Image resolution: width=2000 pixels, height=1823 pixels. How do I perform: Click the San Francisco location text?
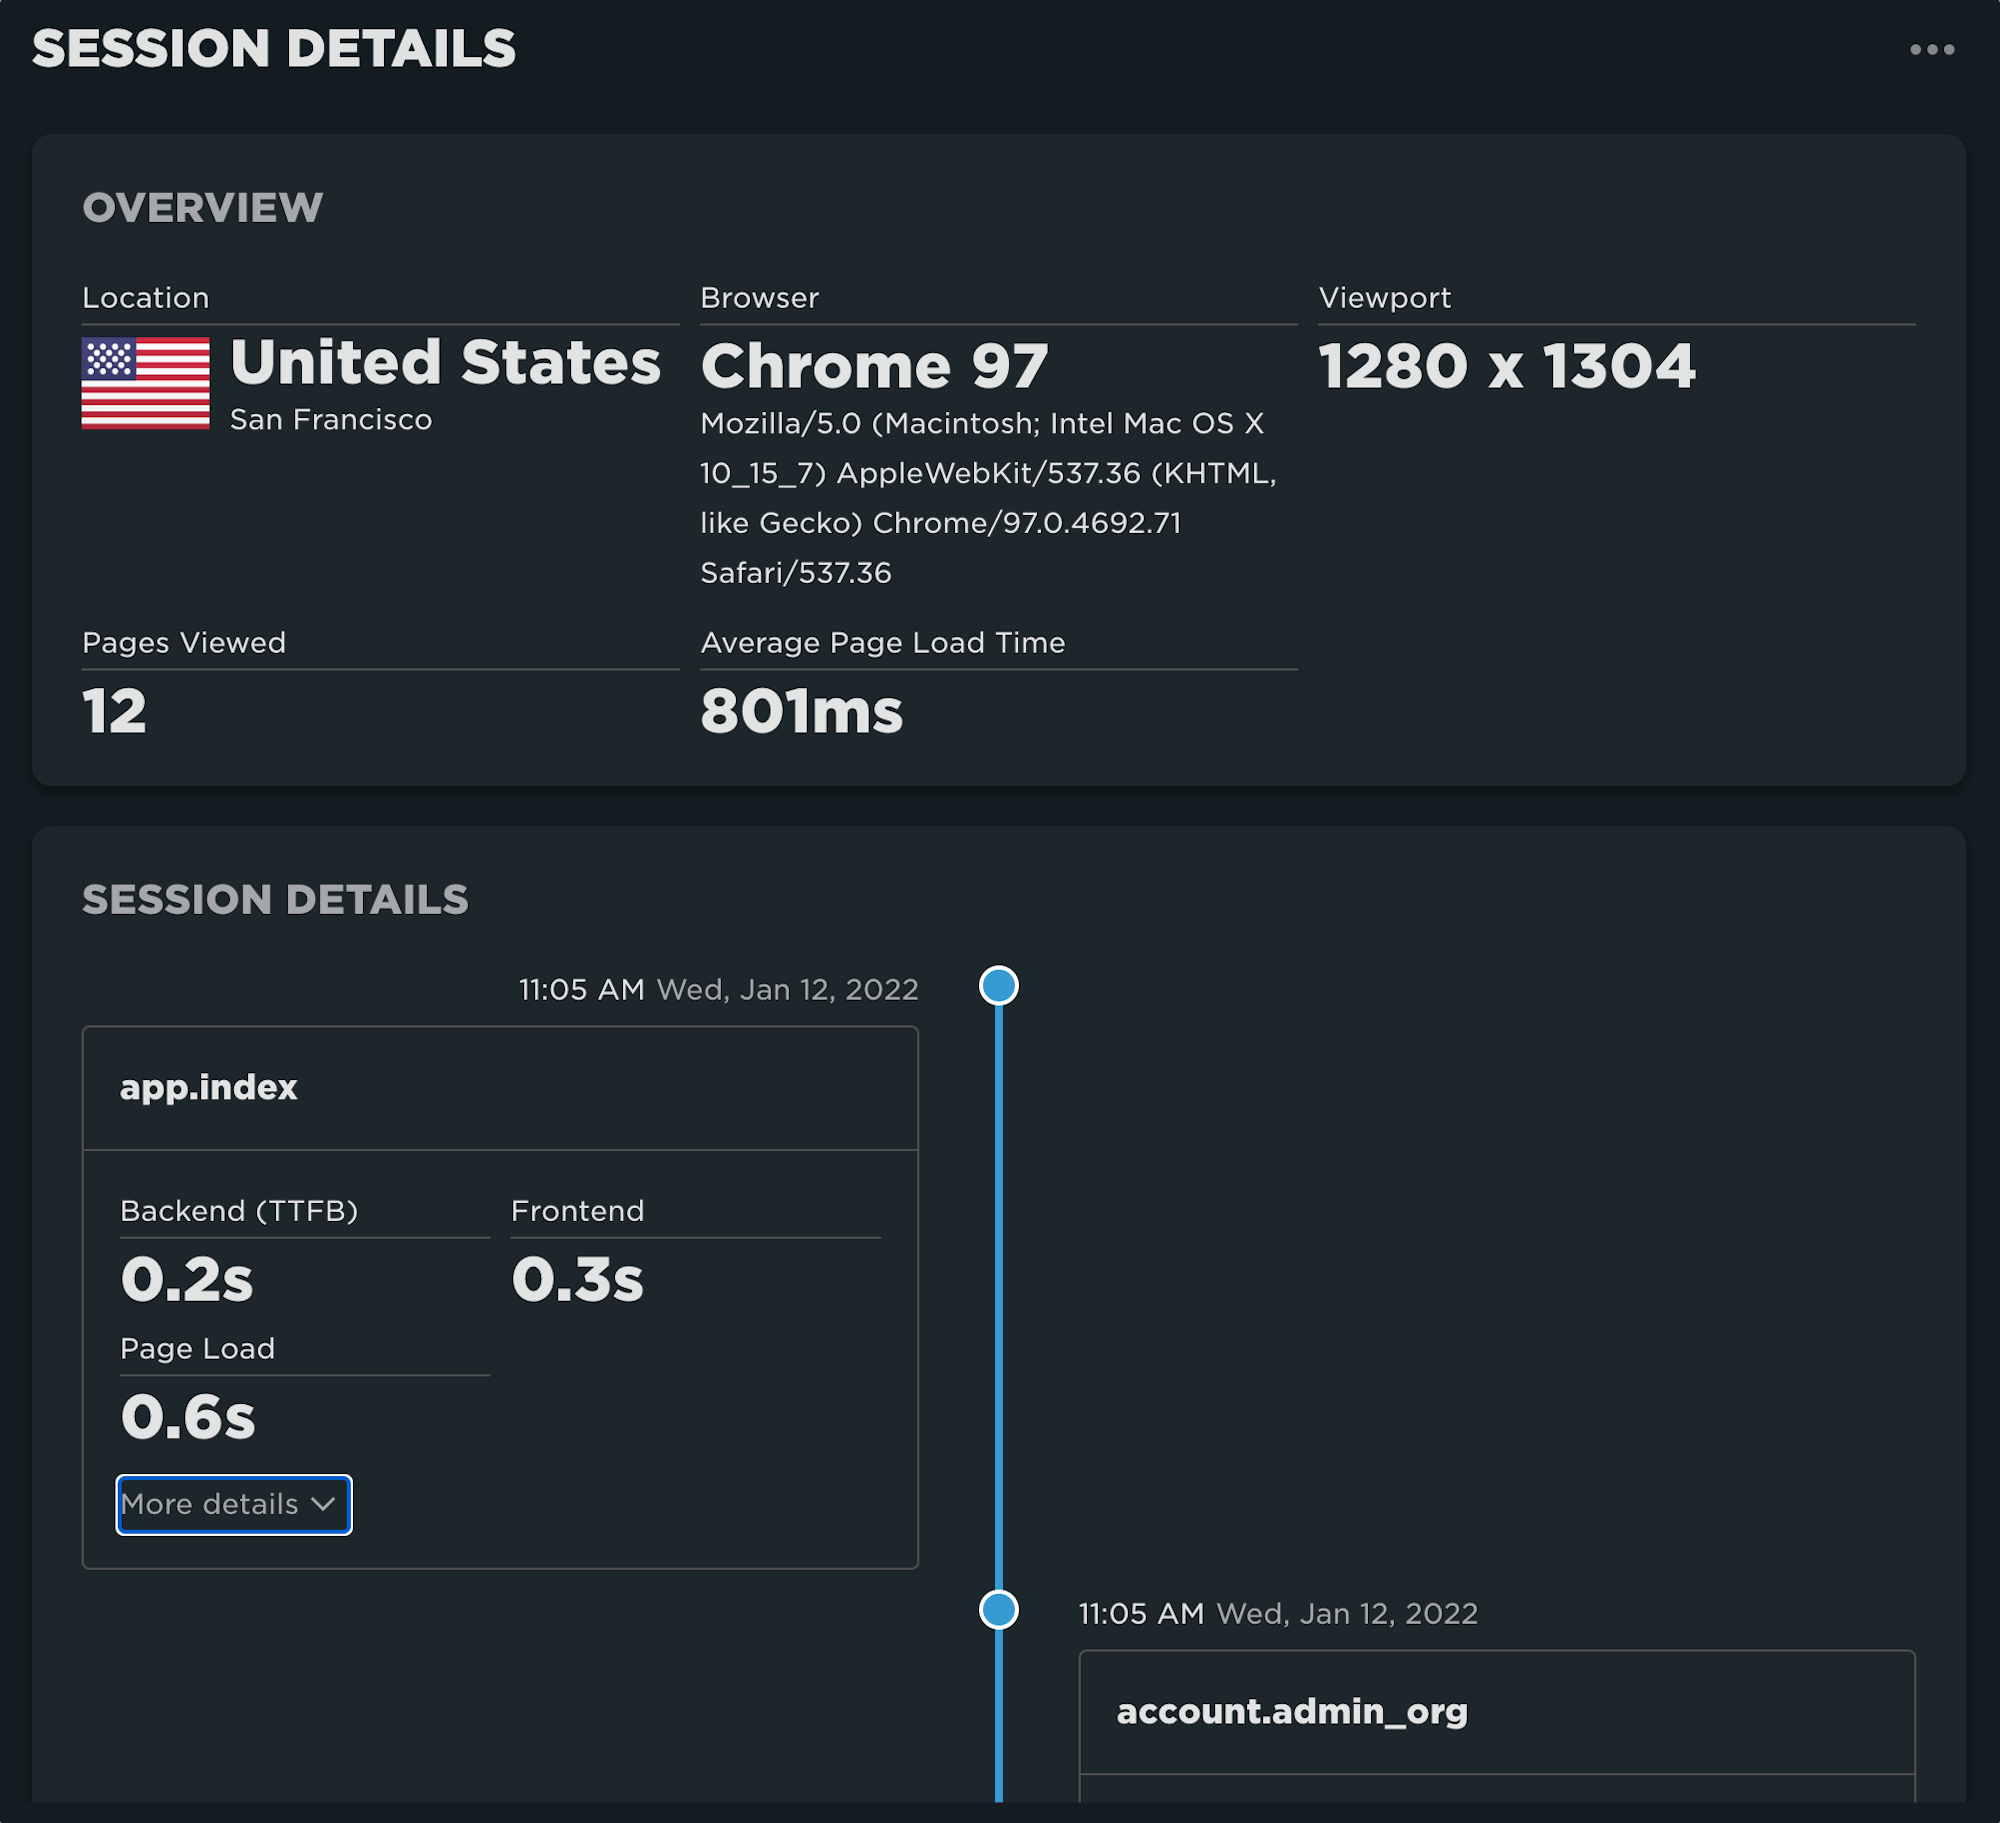pos(330,420)
